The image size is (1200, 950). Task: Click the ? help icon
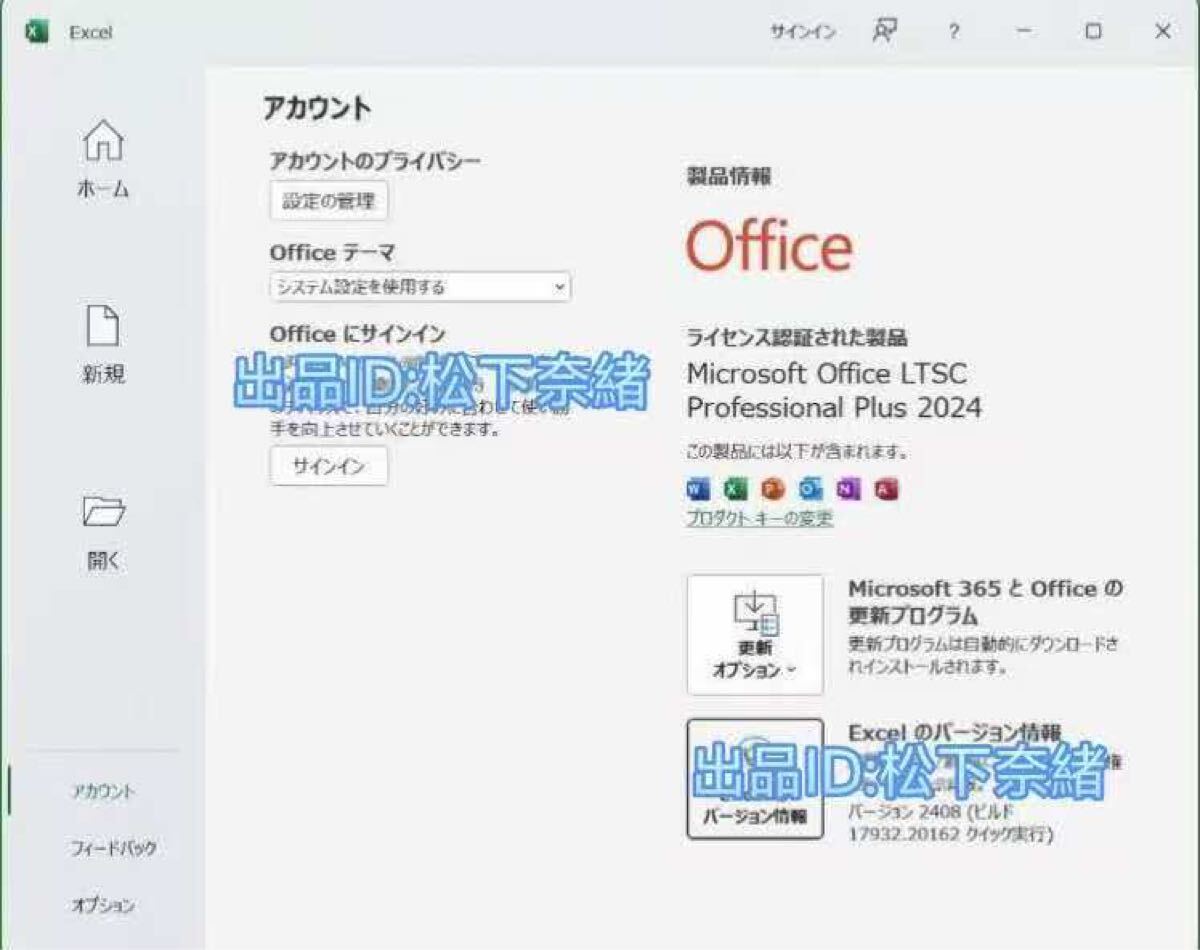tap(954, 32)
